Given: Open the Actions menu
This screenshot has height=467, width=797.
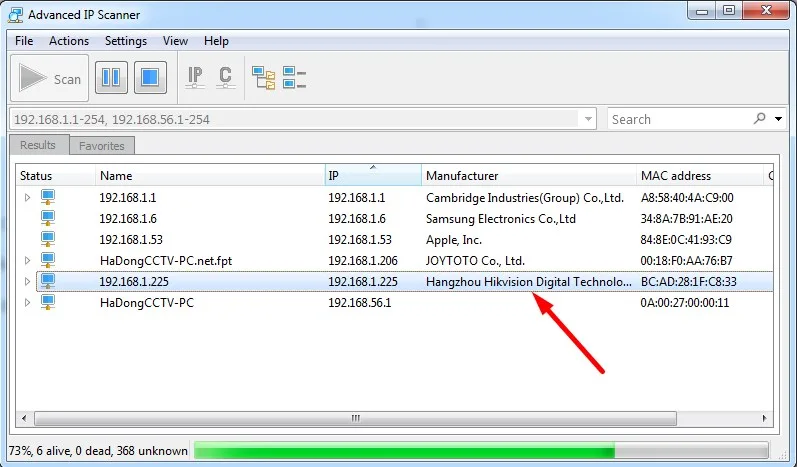Looking at the screenshot, I should click(x=69, y=41).
